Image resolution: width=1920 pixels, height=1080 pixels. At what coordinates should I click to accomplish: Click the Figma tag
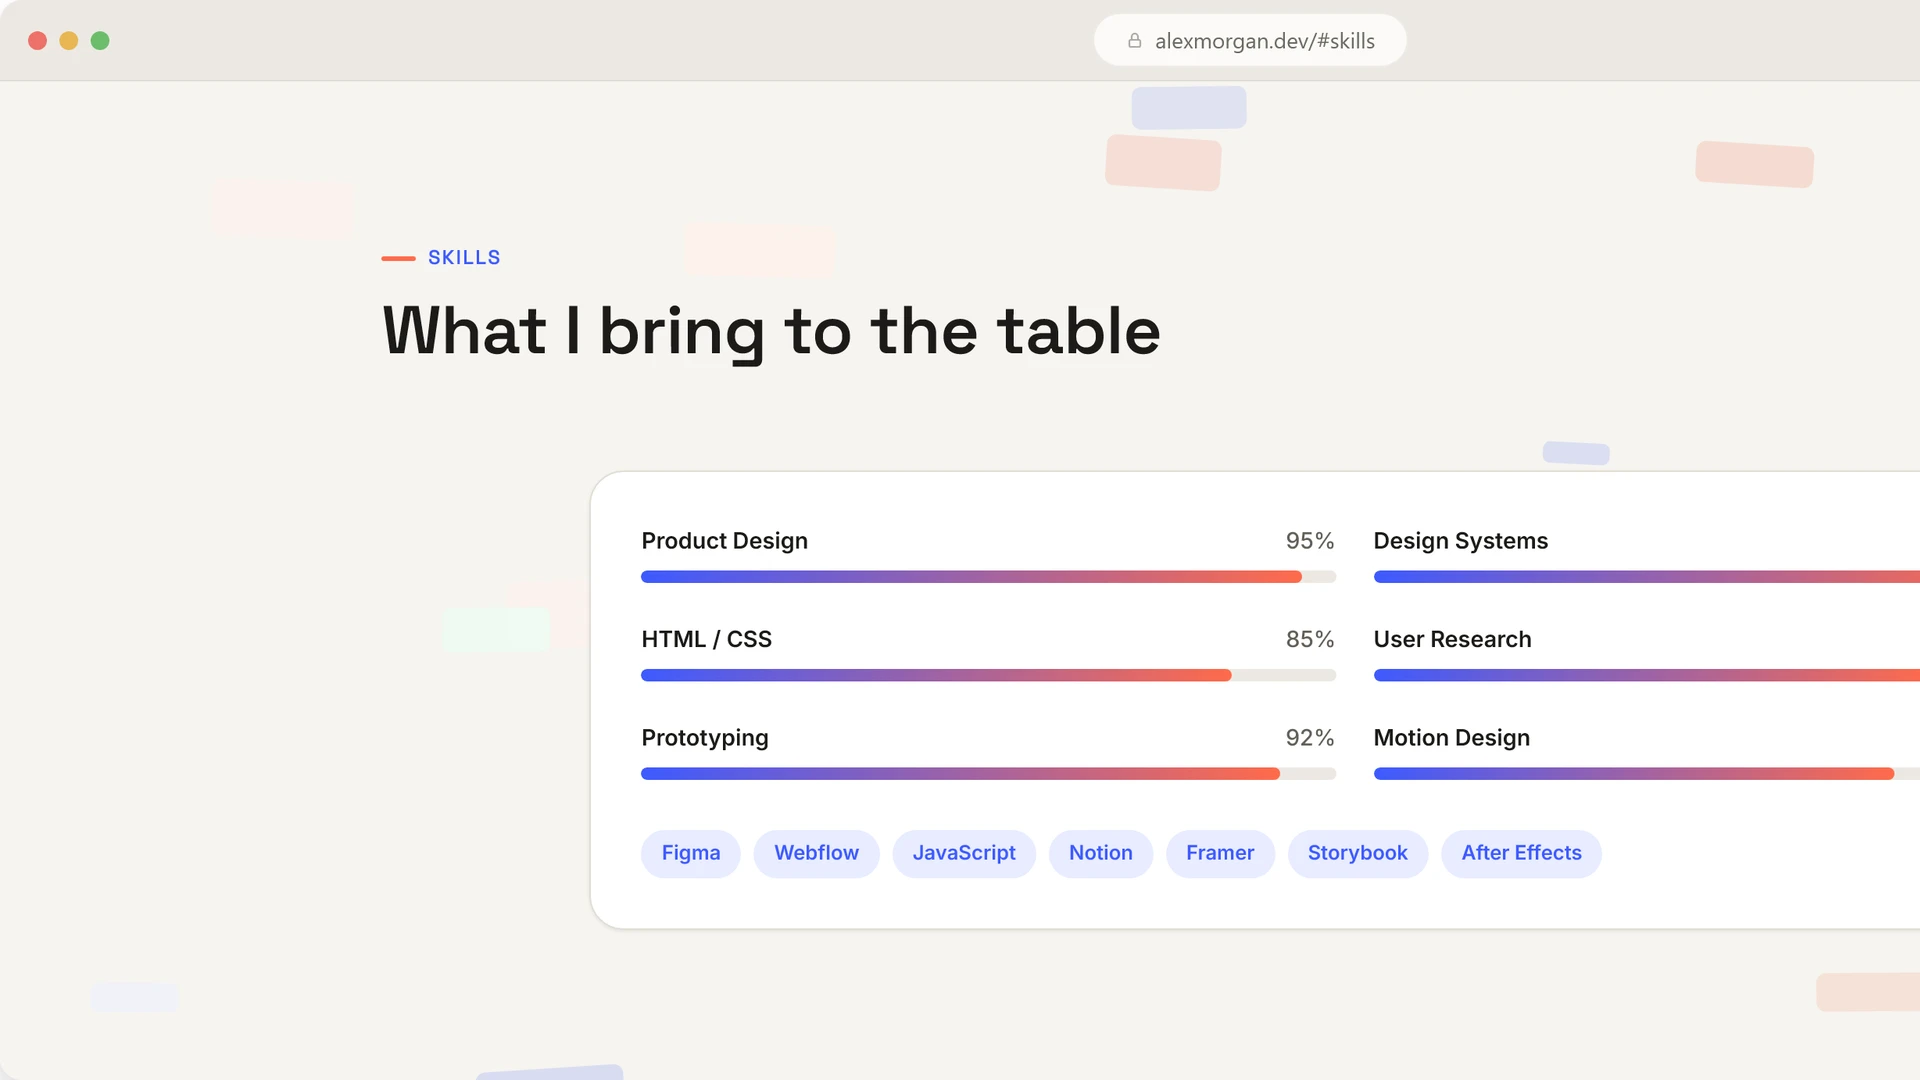click(691, 853)
